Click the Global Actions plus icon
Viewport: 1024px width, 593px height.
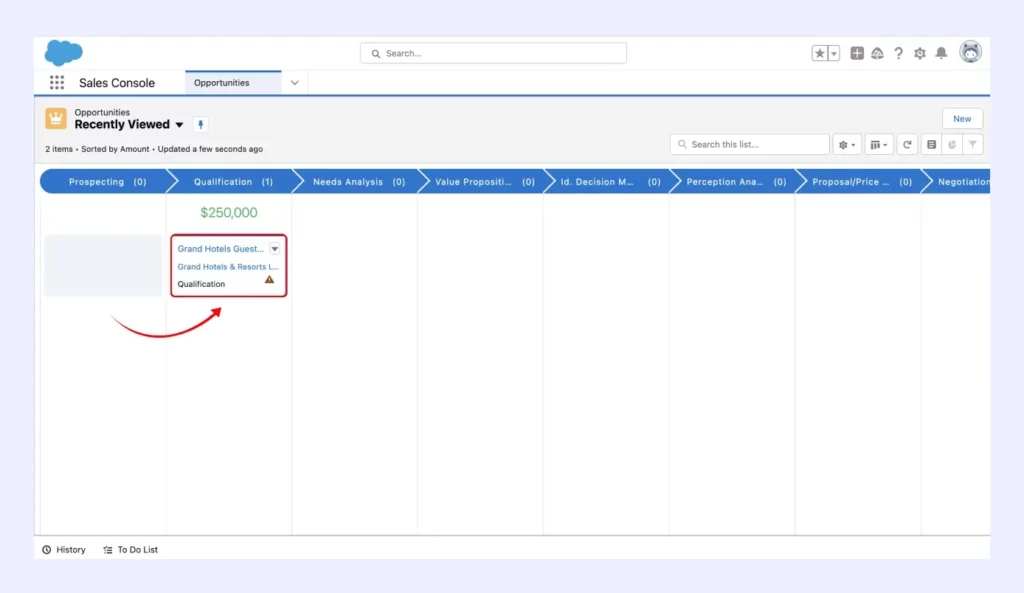coord(857,54)
